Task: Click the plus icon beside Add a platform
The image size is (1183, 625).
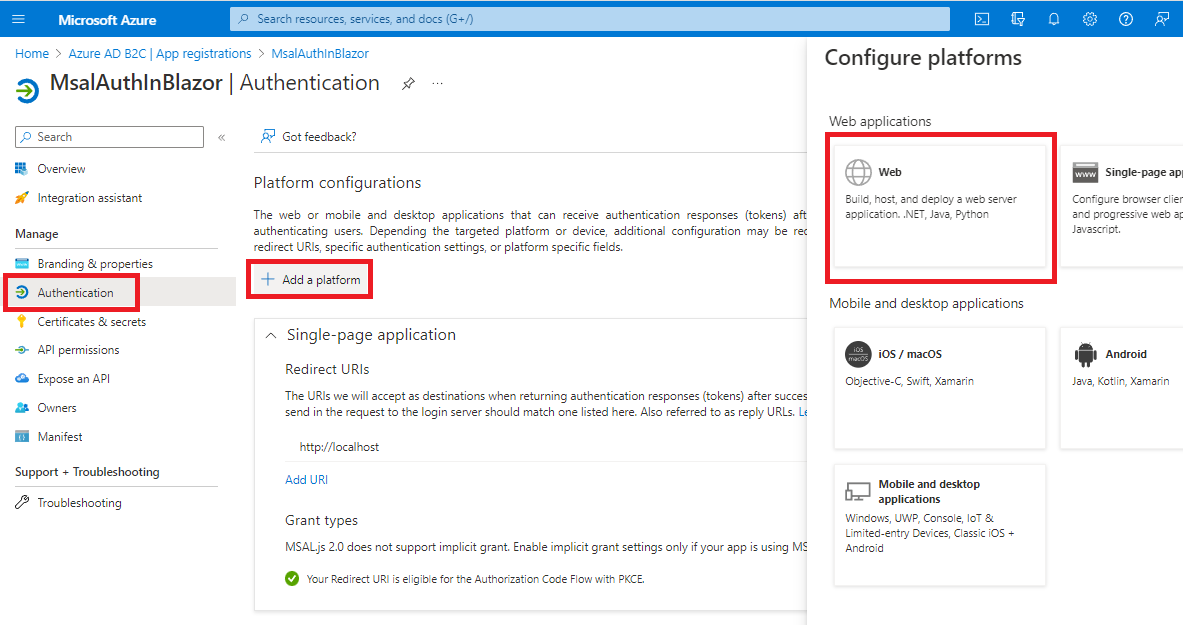Action: [268, 280]
